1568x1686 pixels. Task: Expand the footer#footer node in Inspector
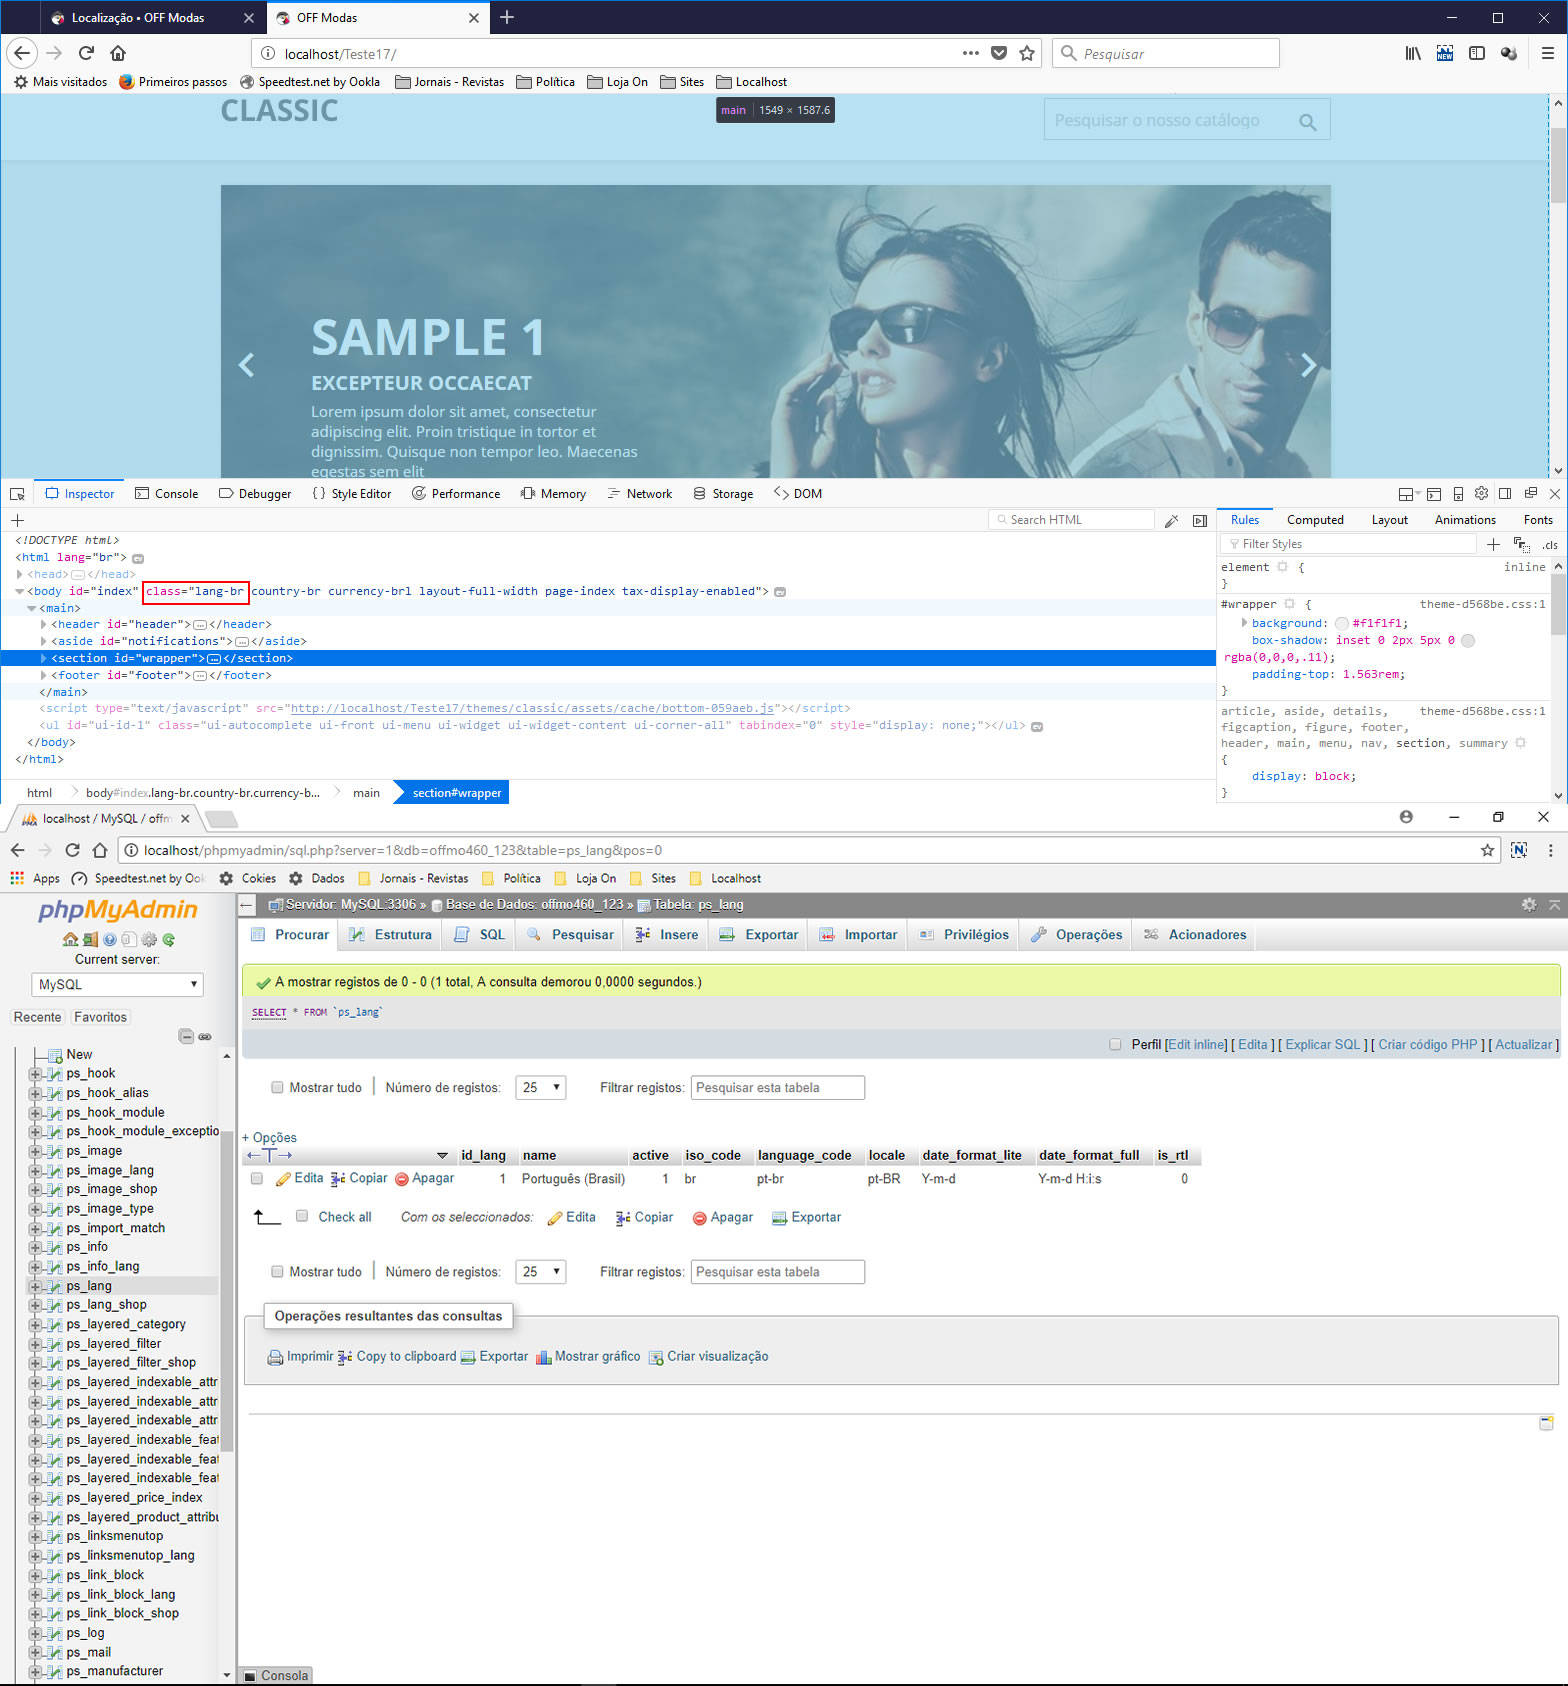(43, 676)
